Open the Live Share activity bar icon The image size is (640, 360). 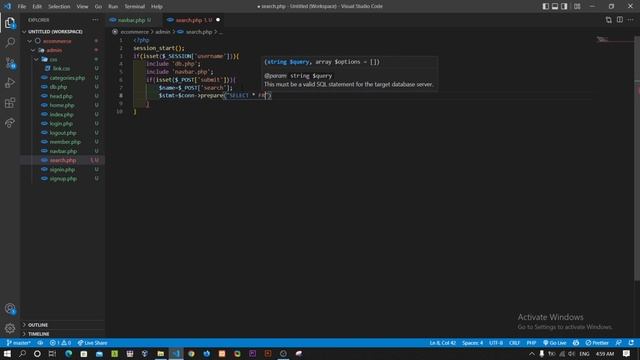10,122
